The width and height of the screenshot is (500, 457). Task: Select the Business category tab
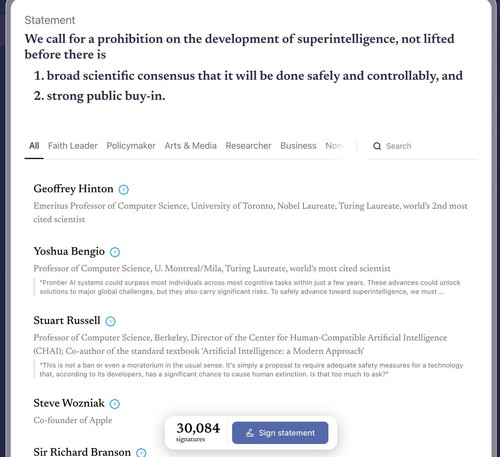click(298, 146)
